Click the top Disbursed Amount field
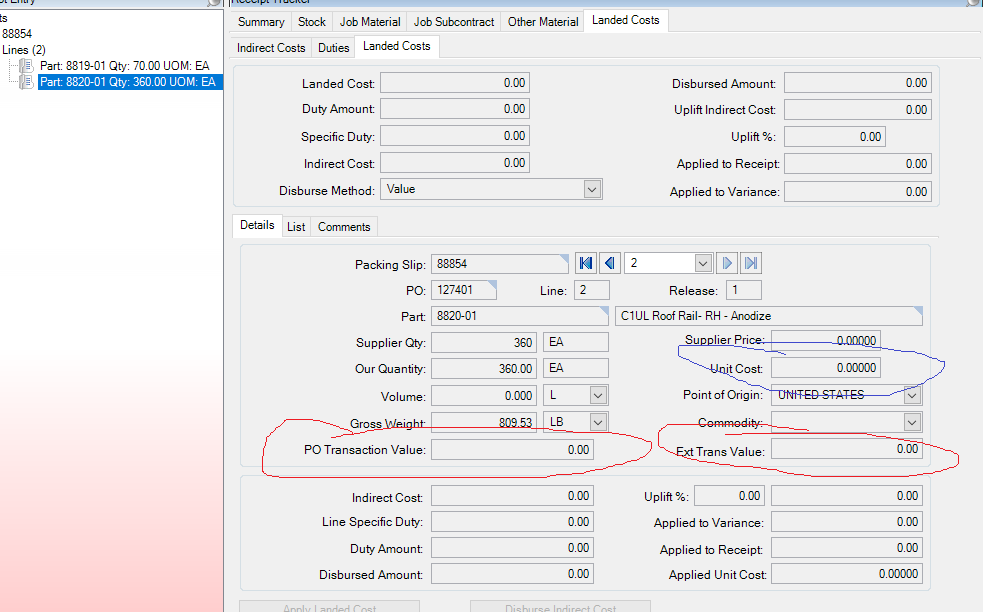 (x=858, y=83)
